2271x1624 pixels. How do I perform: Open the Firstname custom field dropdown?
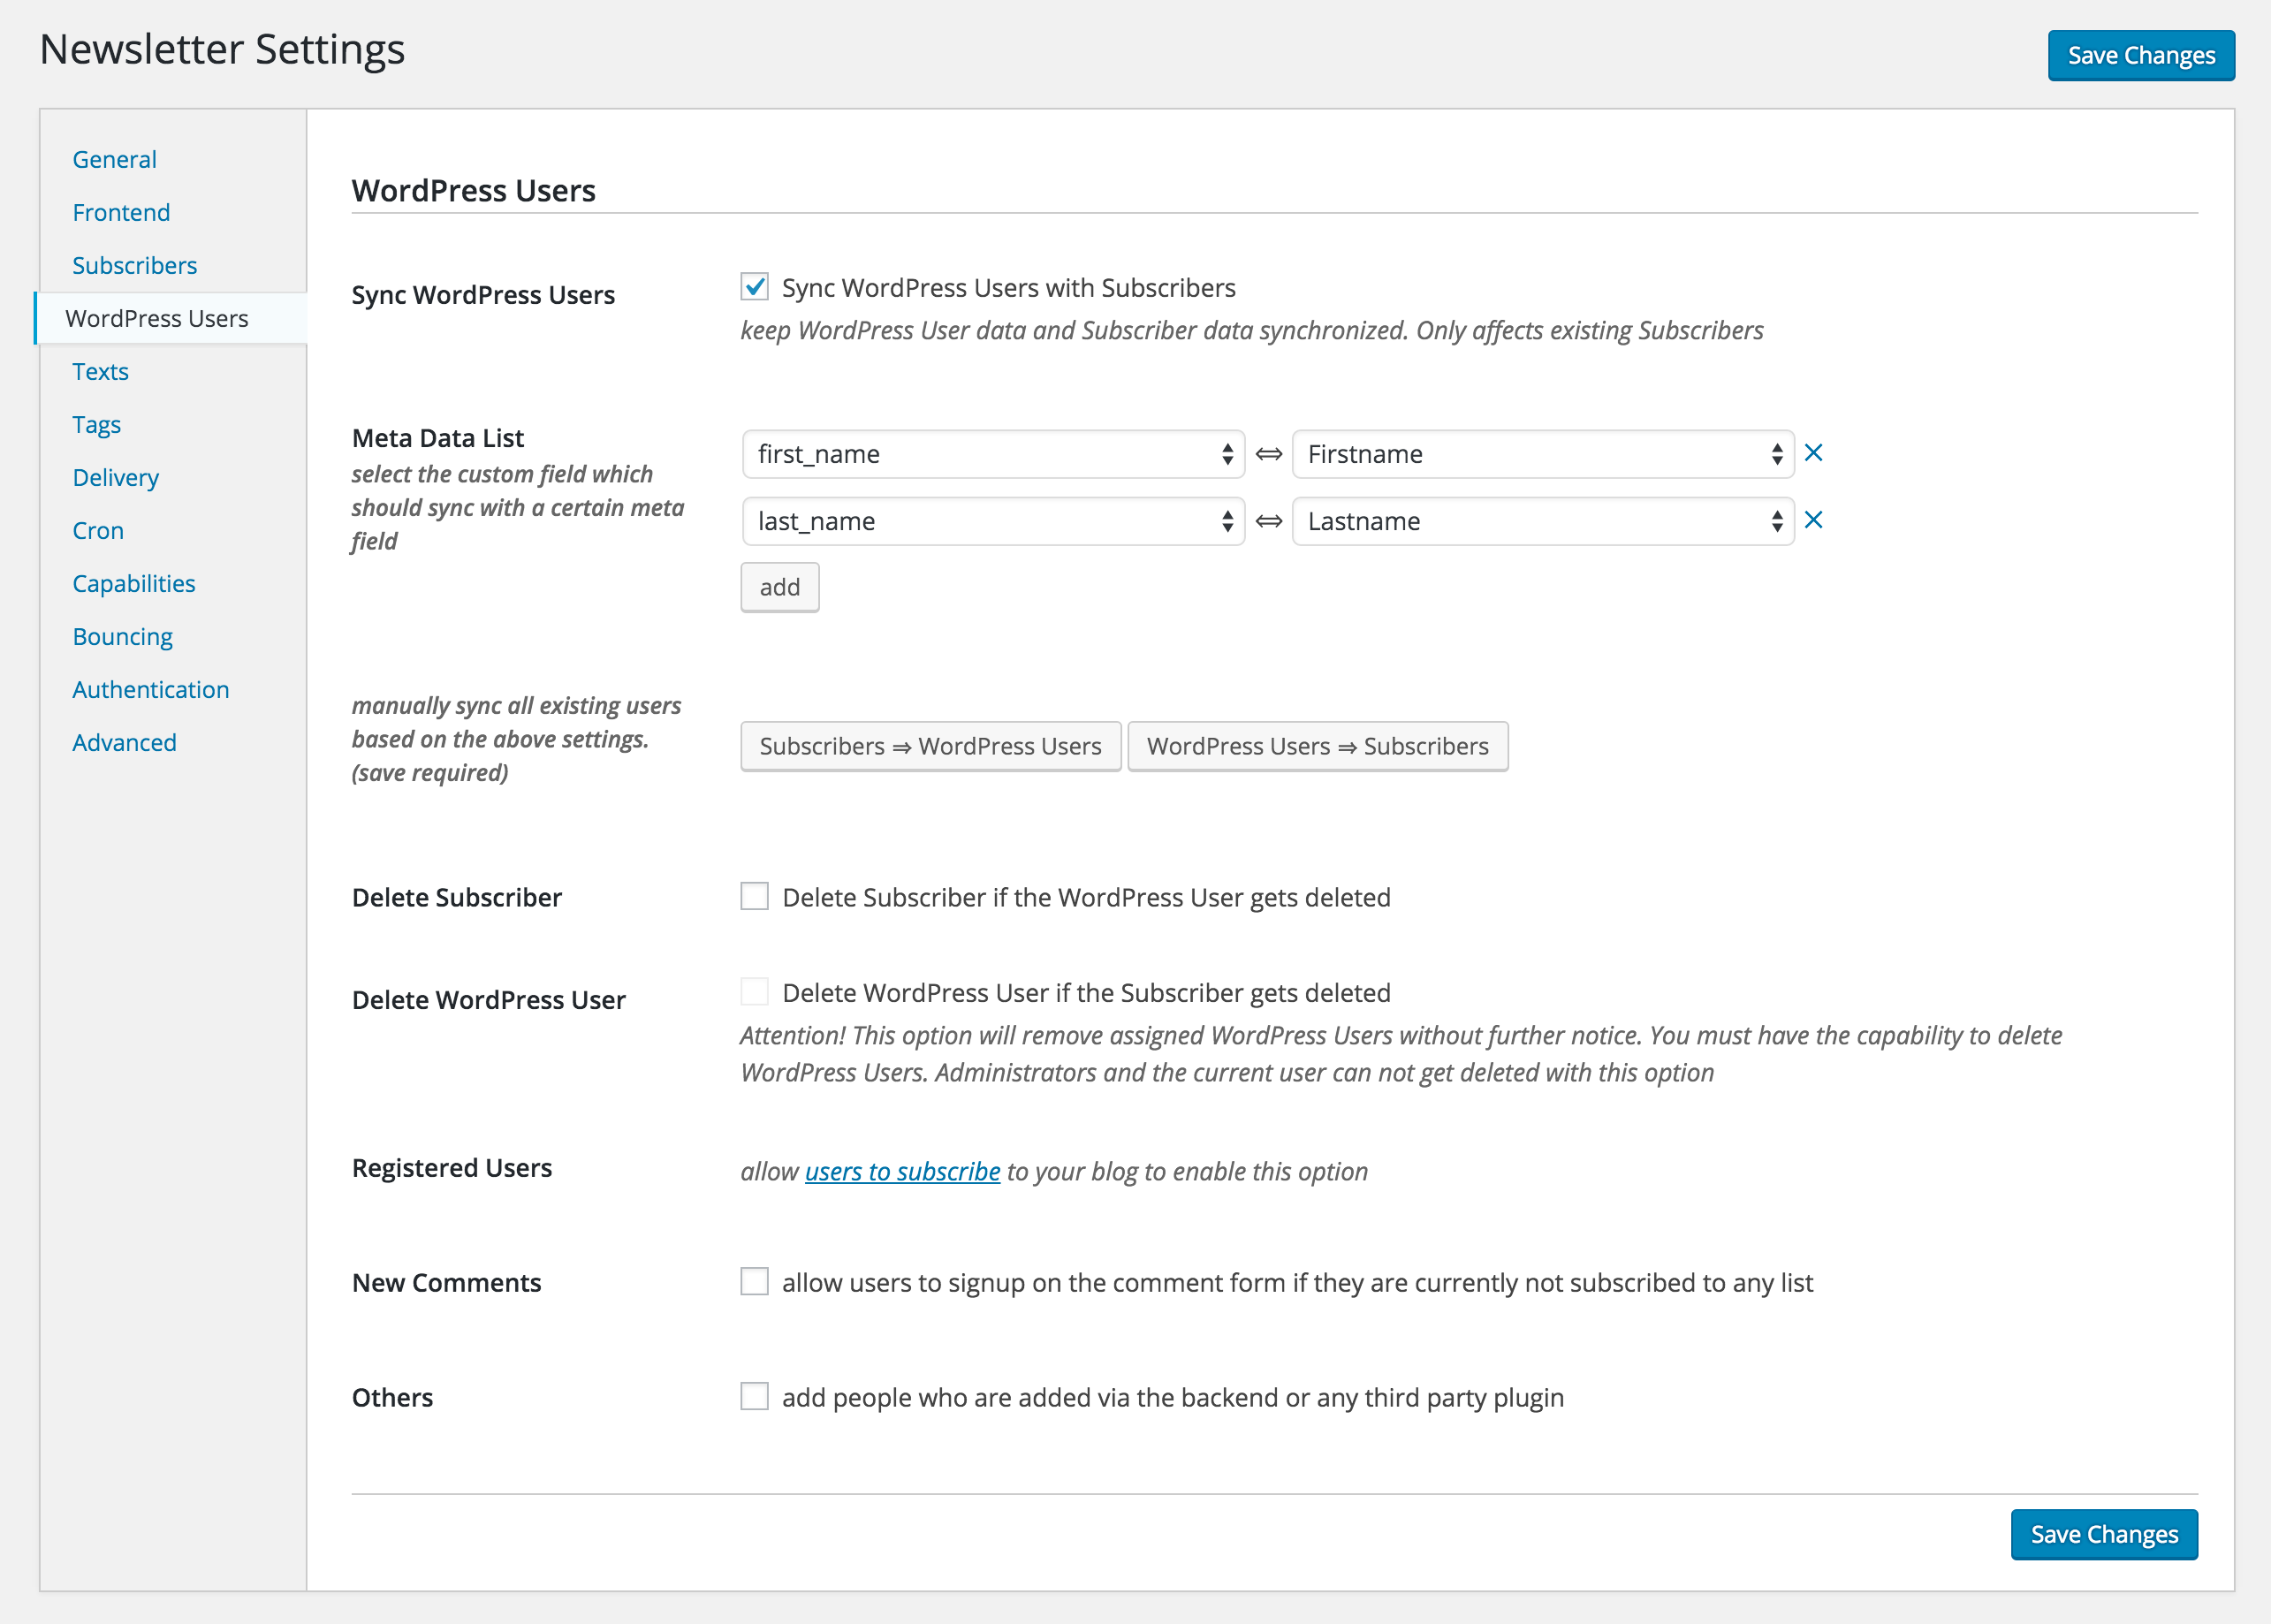(1542, 454)
